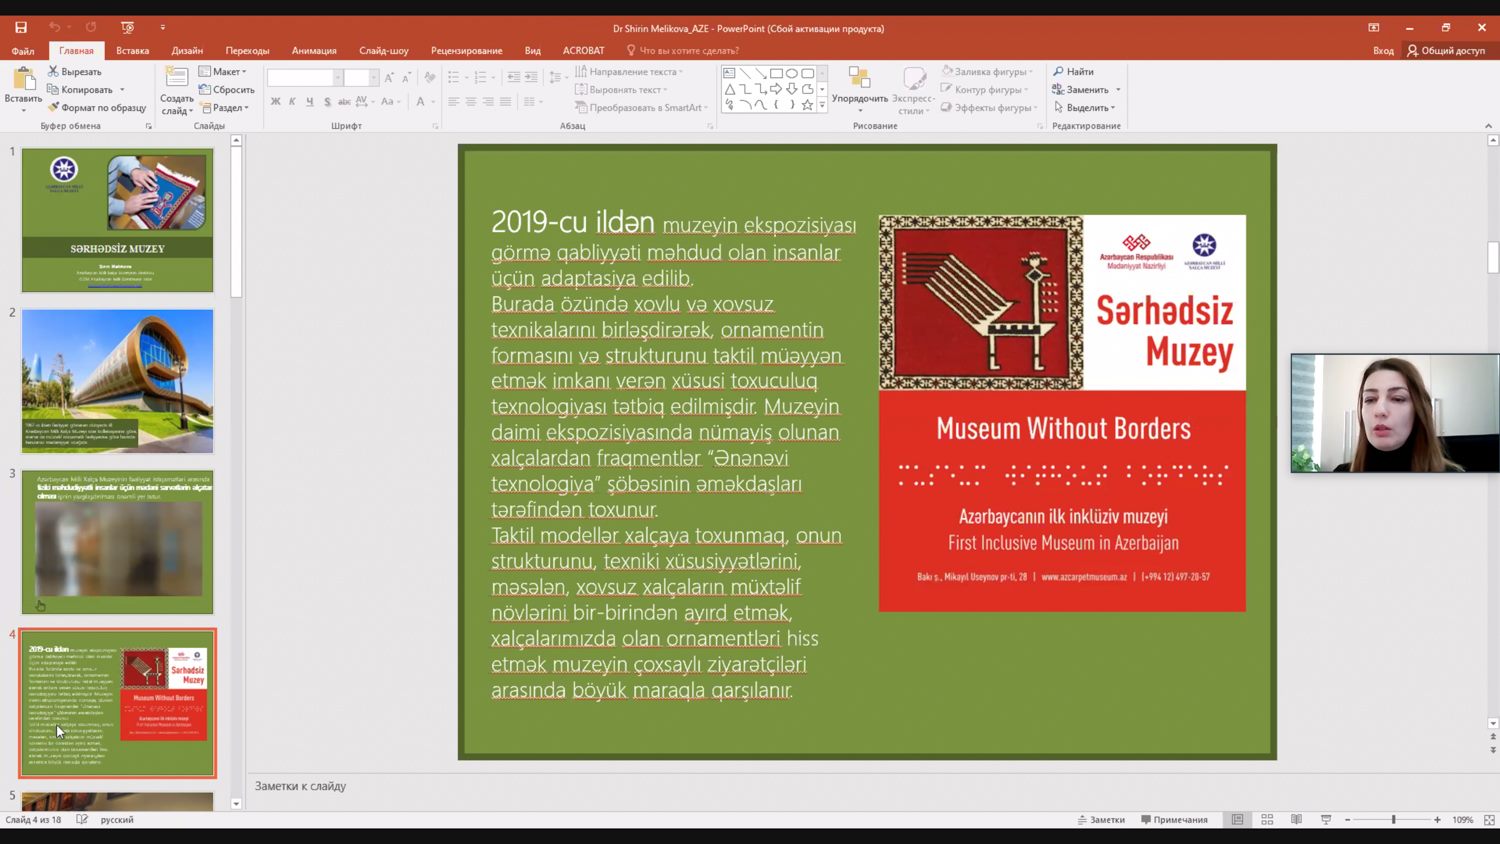
Task: Click the zoom slider handle
Action: [1393, 820]
